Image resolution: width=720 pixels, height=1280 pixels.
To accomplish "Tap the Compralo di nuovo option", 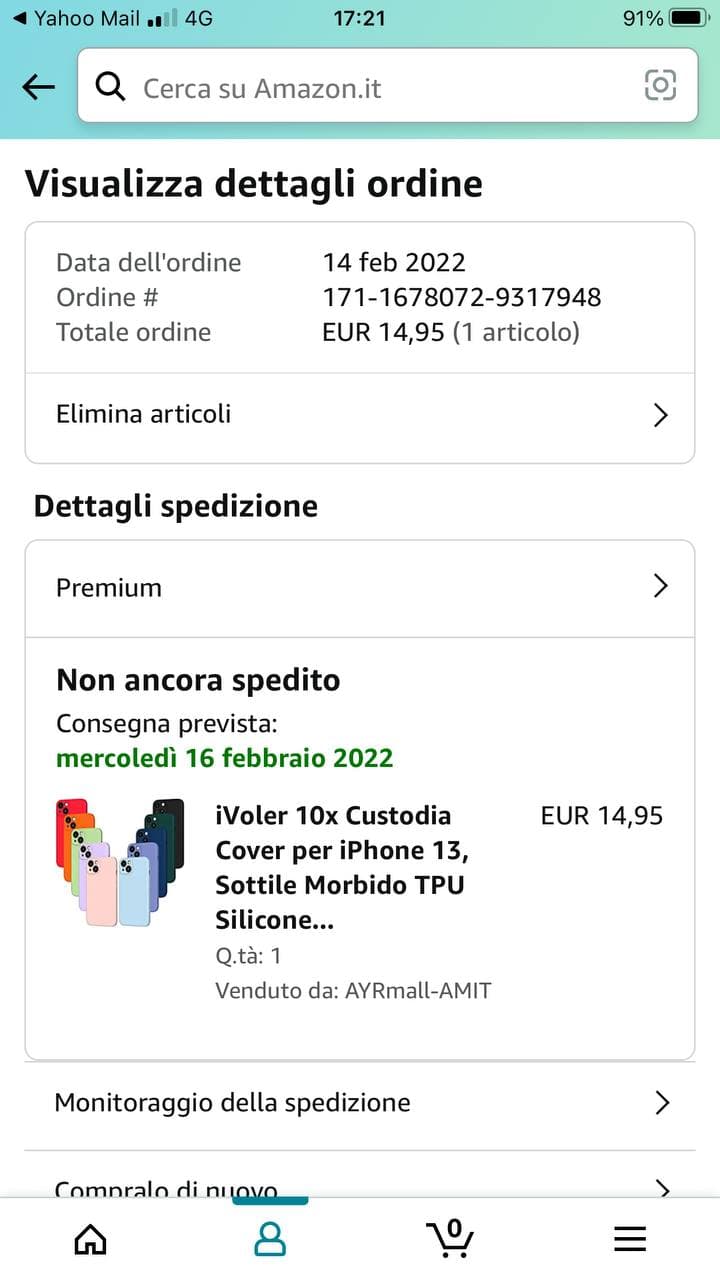I will pyautogui.click(x=166, y=1186).
